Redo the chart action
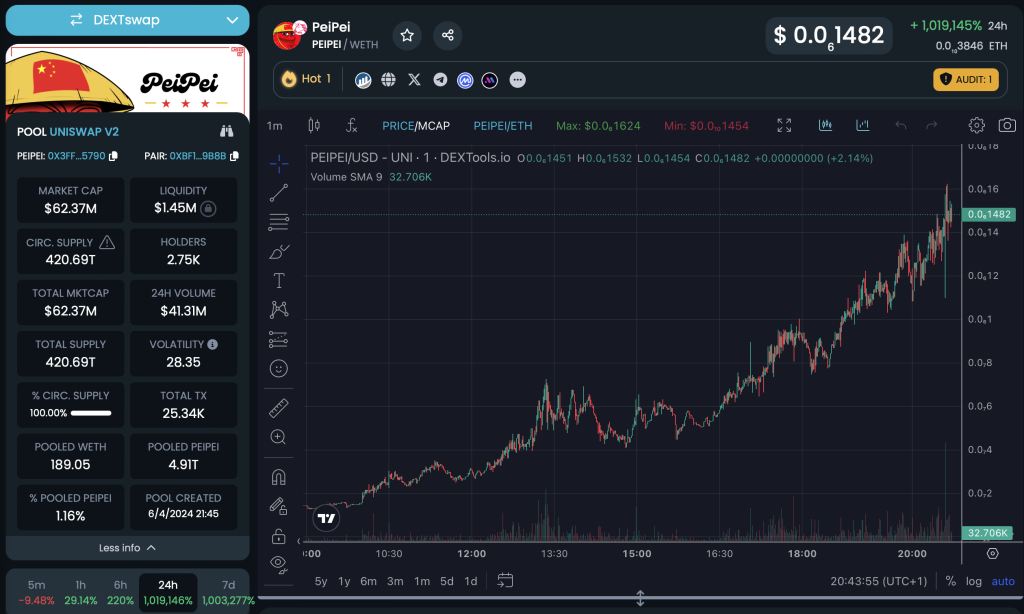The image size is (1024, 614). tap(932, 125)
